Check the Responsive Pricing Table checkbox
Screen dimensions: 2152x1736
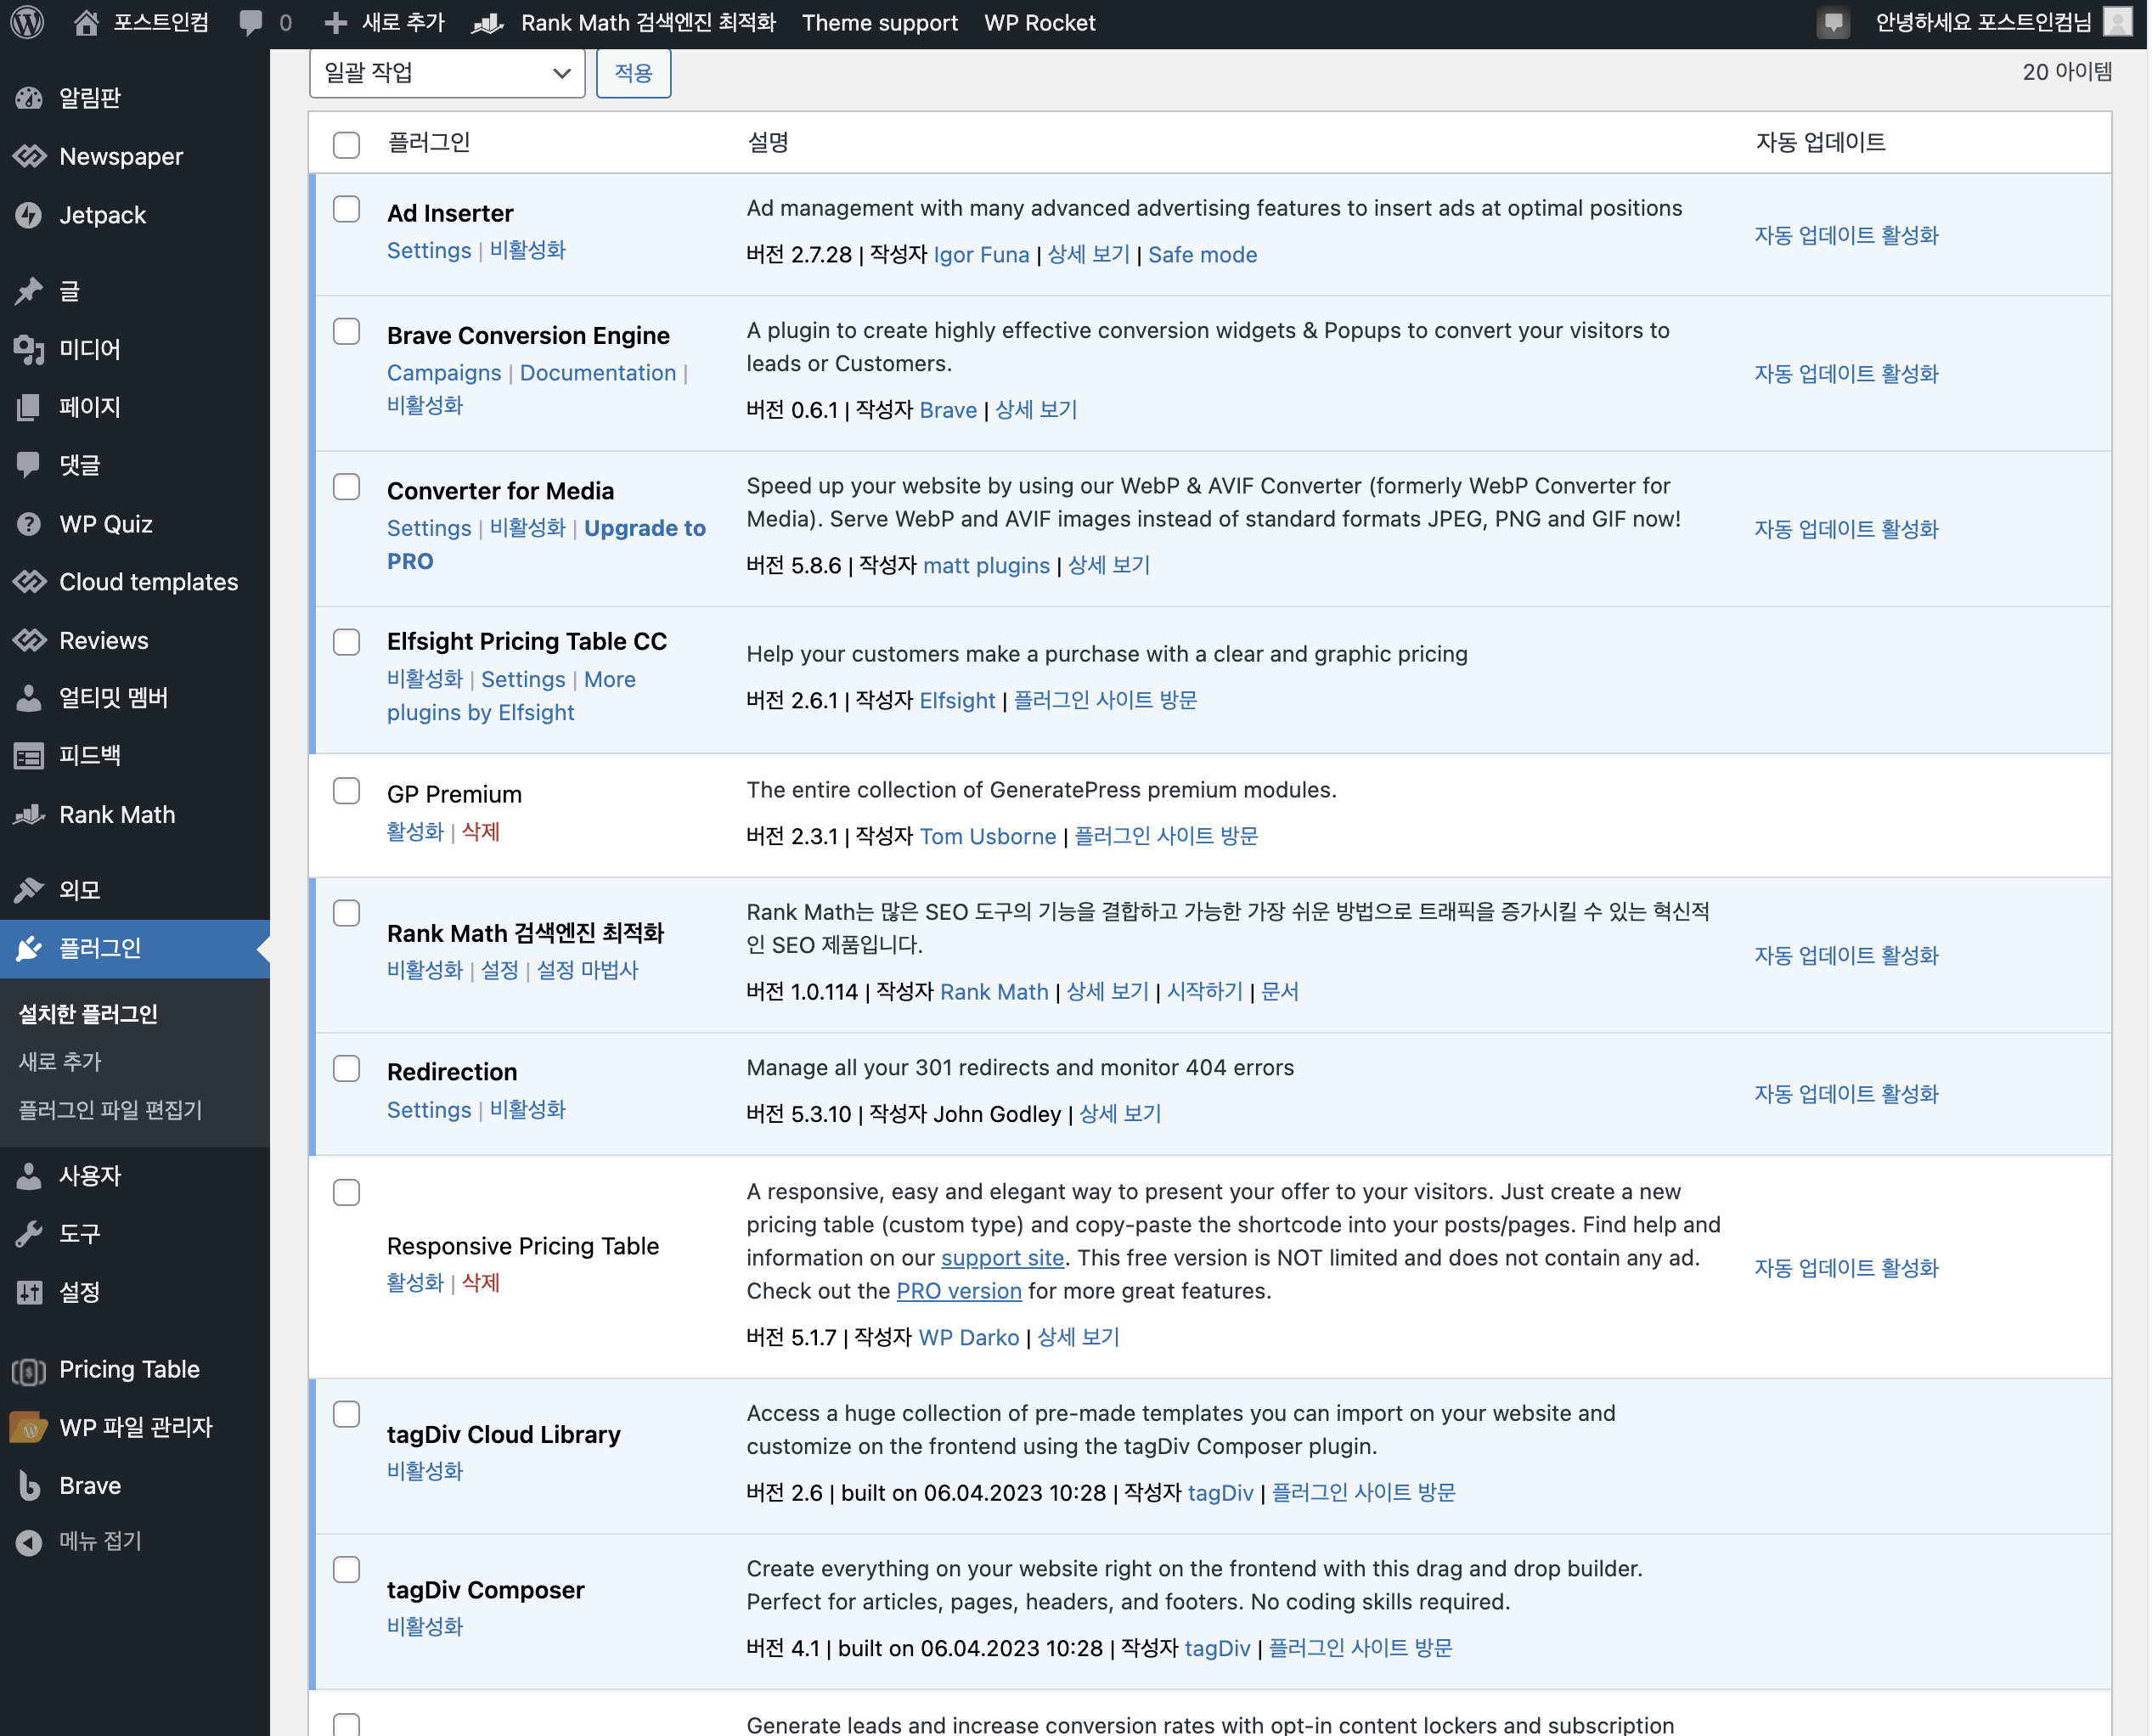(x=346, y=1192)
